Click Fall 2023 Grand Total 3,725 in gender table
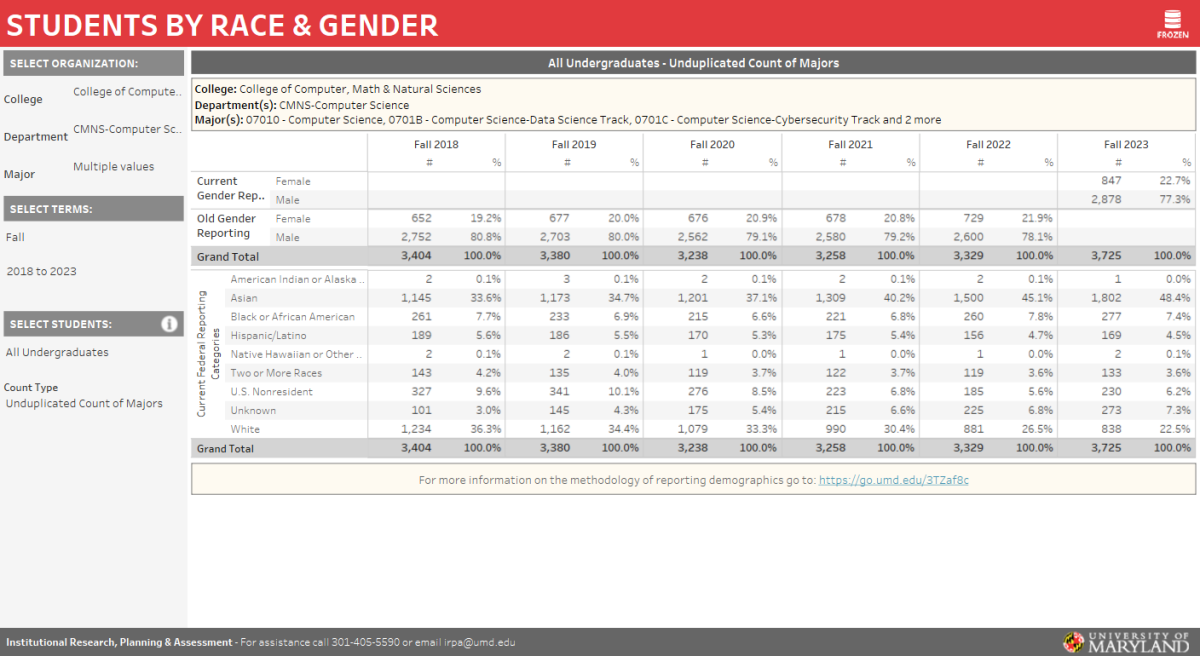This screenshot has width=1200, height=656. coord(1104,256)
